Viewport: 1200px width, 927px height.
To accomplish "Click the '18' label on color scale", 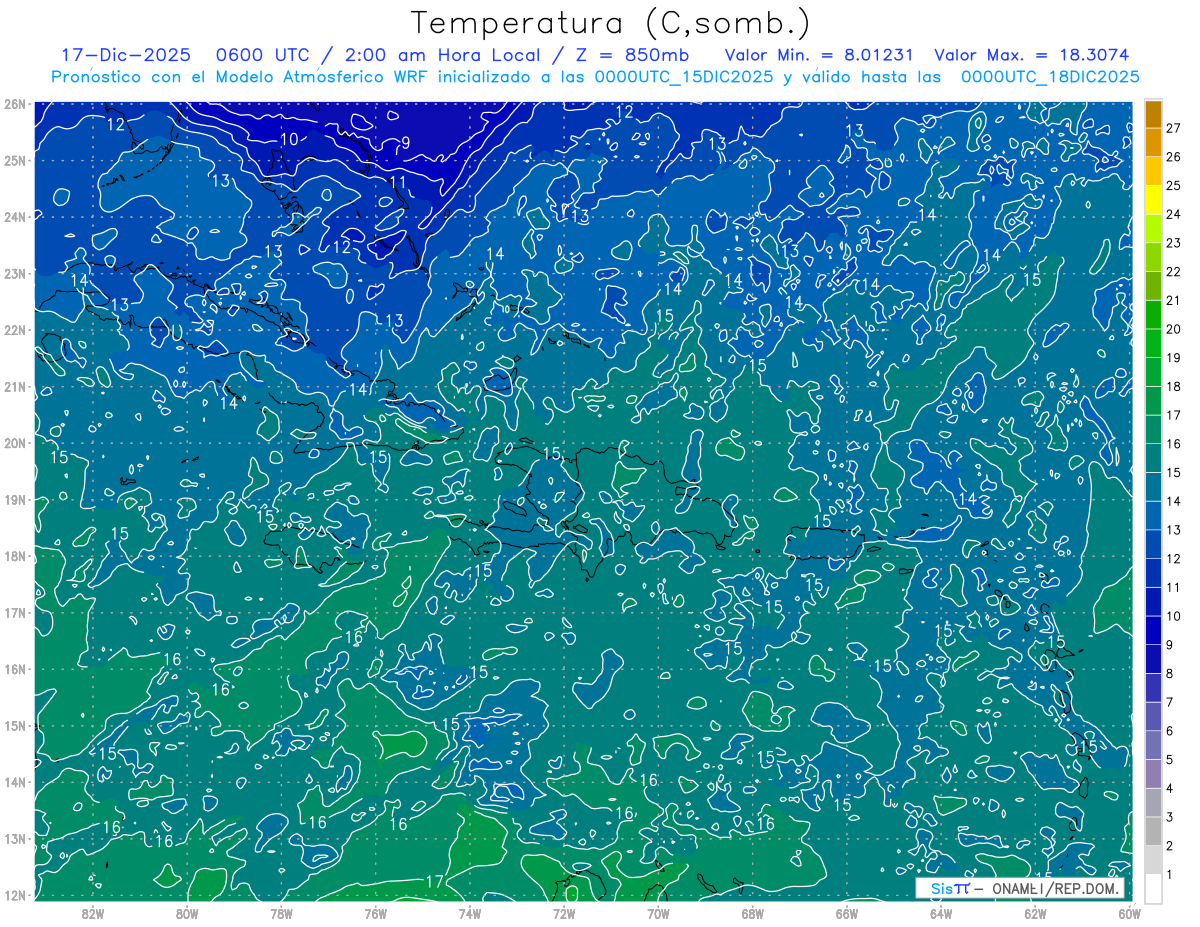I will point(1174,386).
